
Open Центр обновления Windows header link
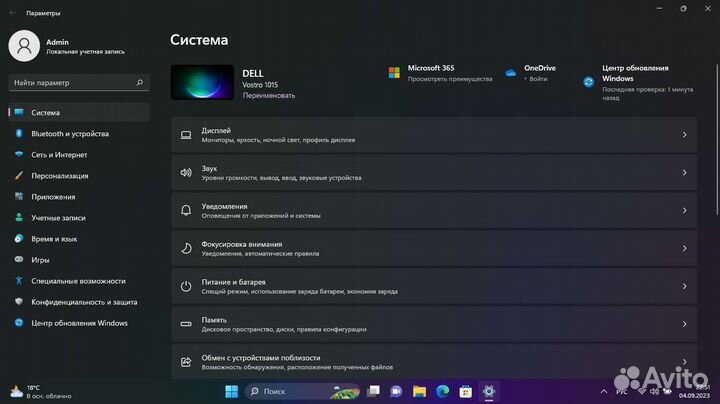pos(636,73)
